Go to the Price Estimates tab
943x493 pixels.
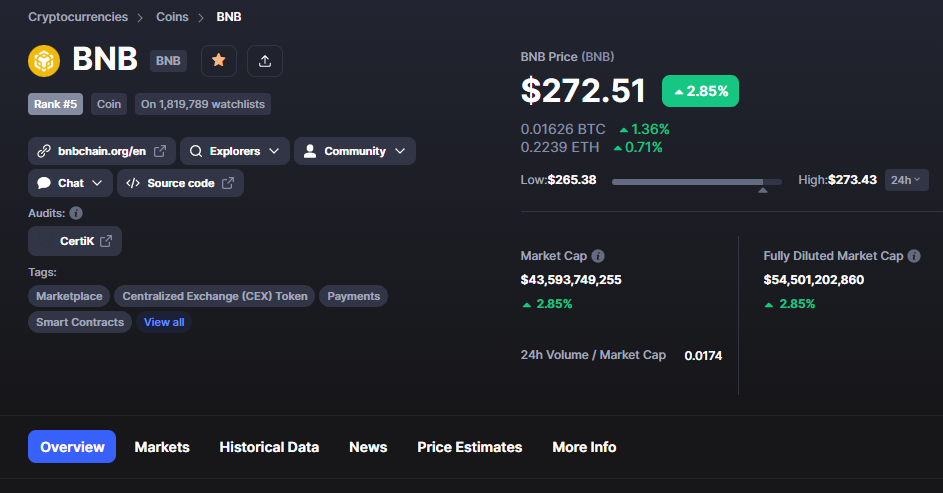[x=470, y=447]
